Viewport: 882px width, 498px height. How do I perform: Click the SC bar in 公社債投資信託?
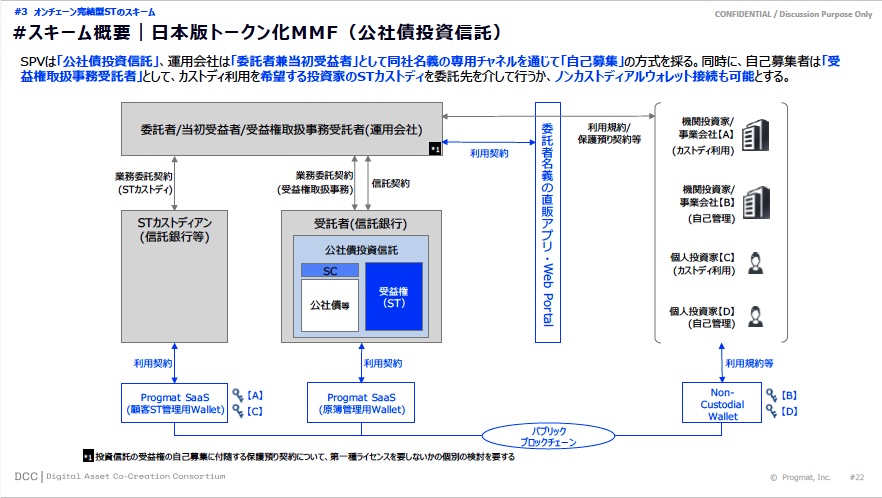click(329, 270)
